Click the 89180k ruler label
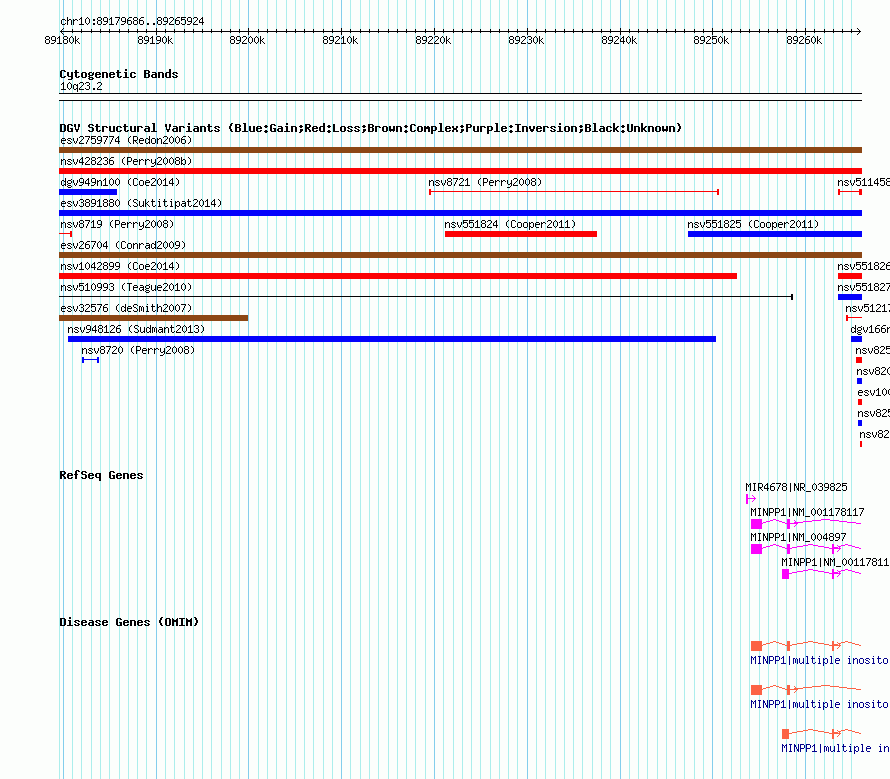 62,40
